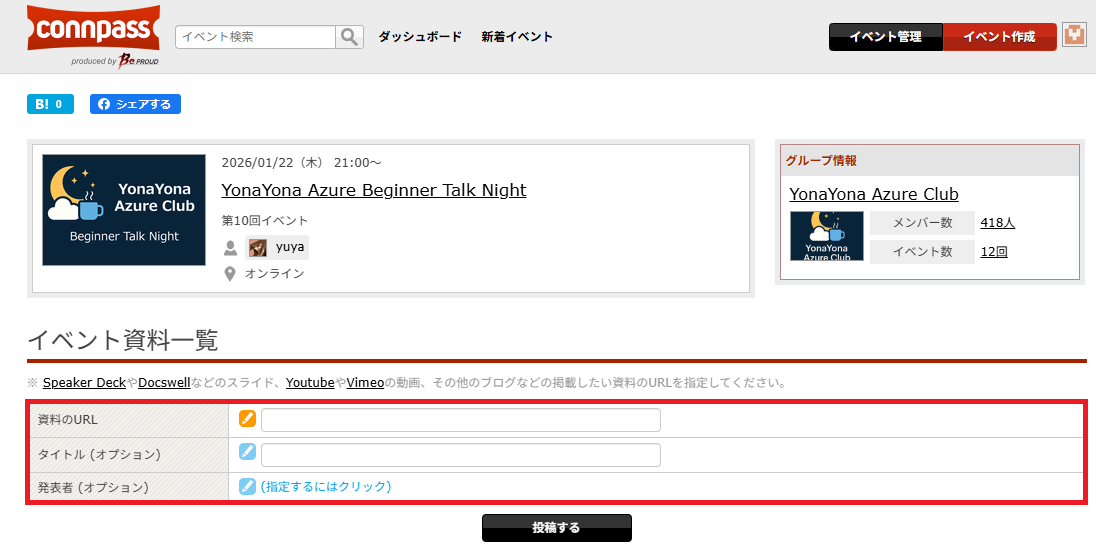Submit with the 投稿する button
Screen dimensions: 1096x559
[556, 528]
